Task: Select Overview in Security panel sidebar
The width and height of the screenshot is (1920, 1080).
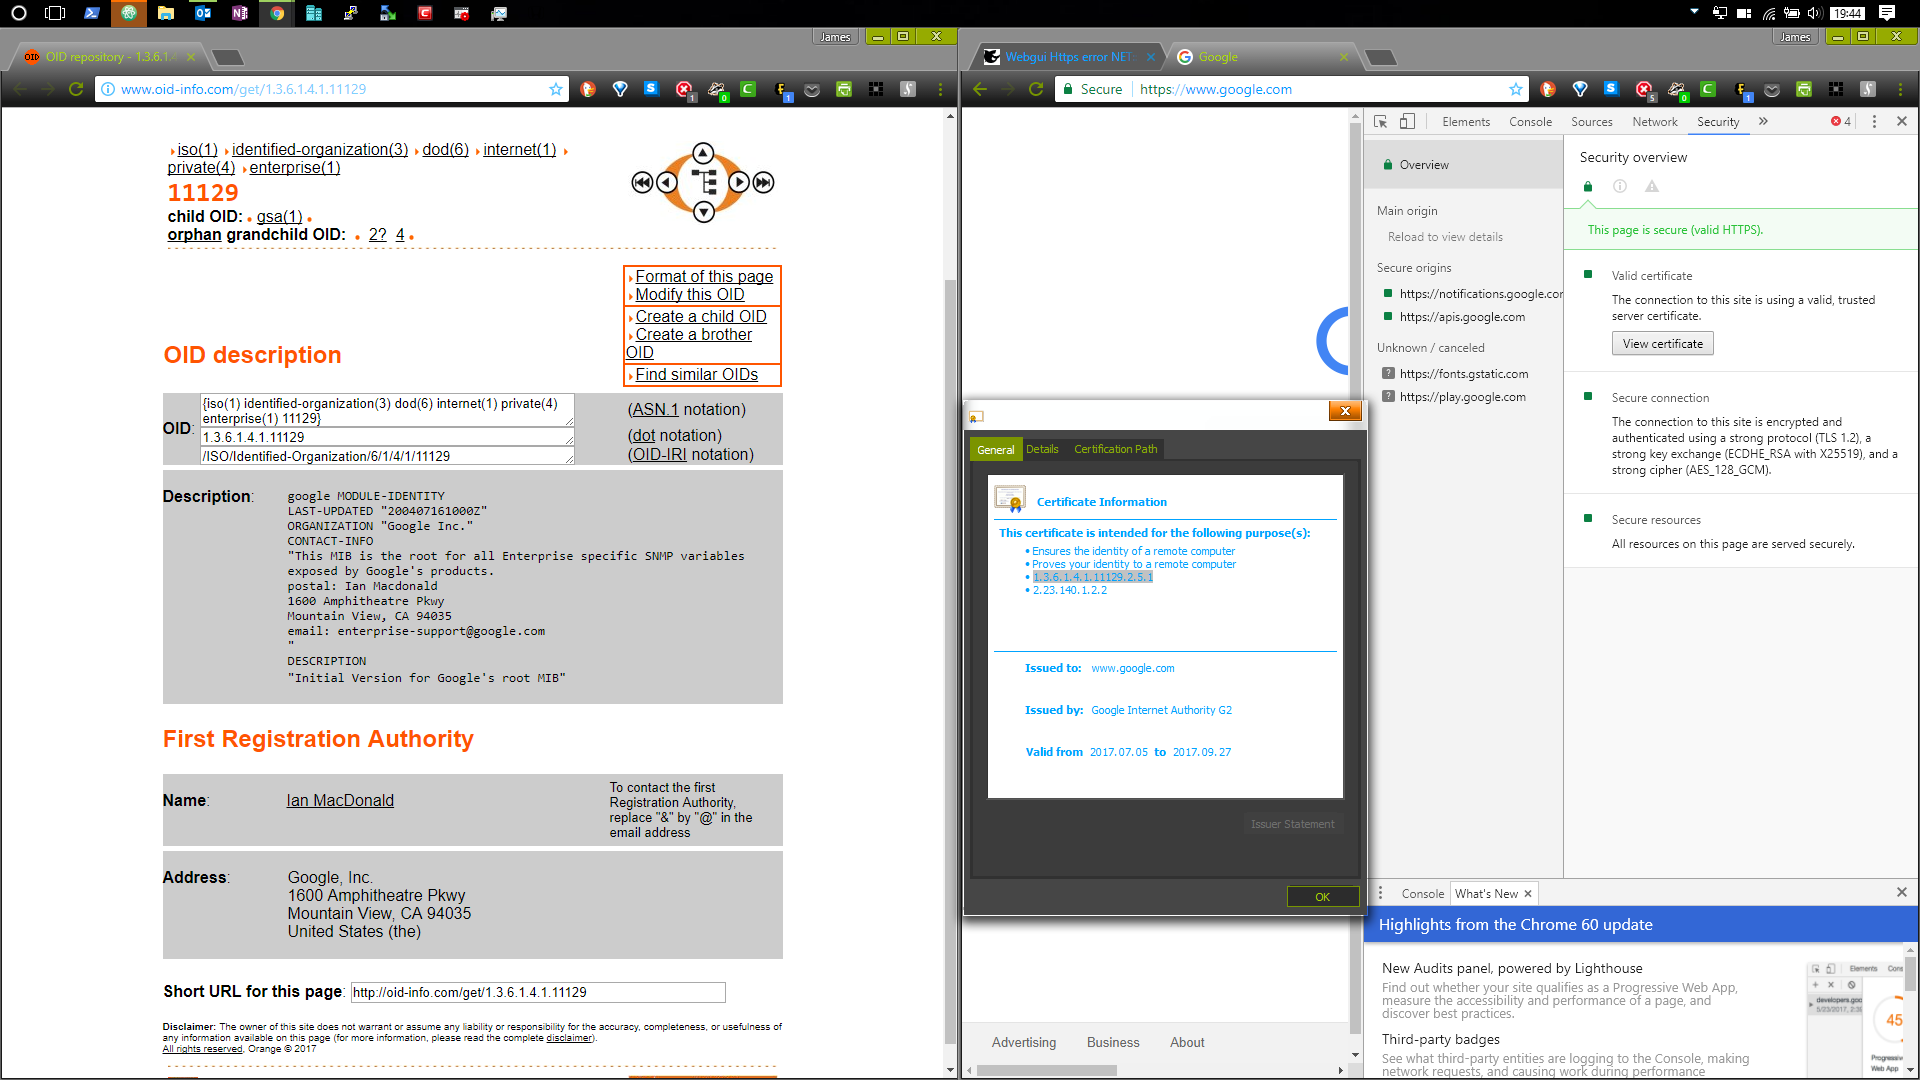Action: (1464, 165)
